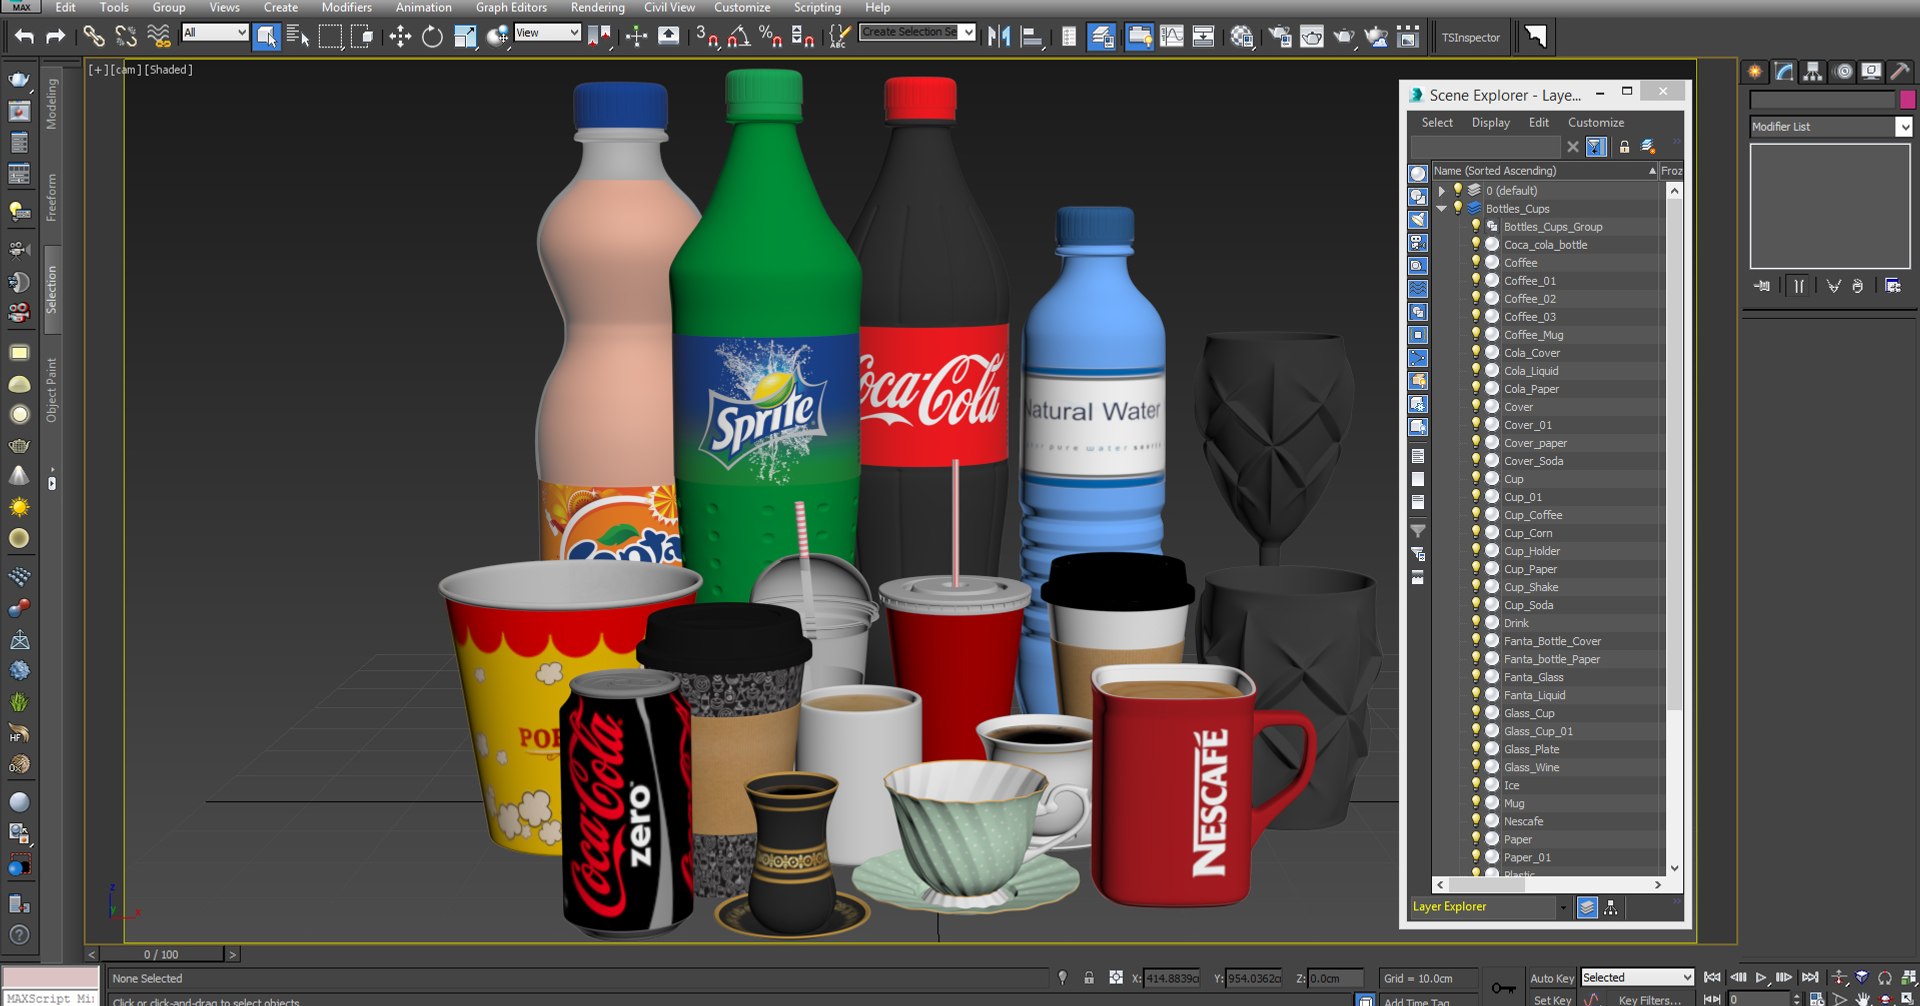Toggle the Angle Snap icon
Viewport: 1920px width, 1006px height.
coord(739,37)
